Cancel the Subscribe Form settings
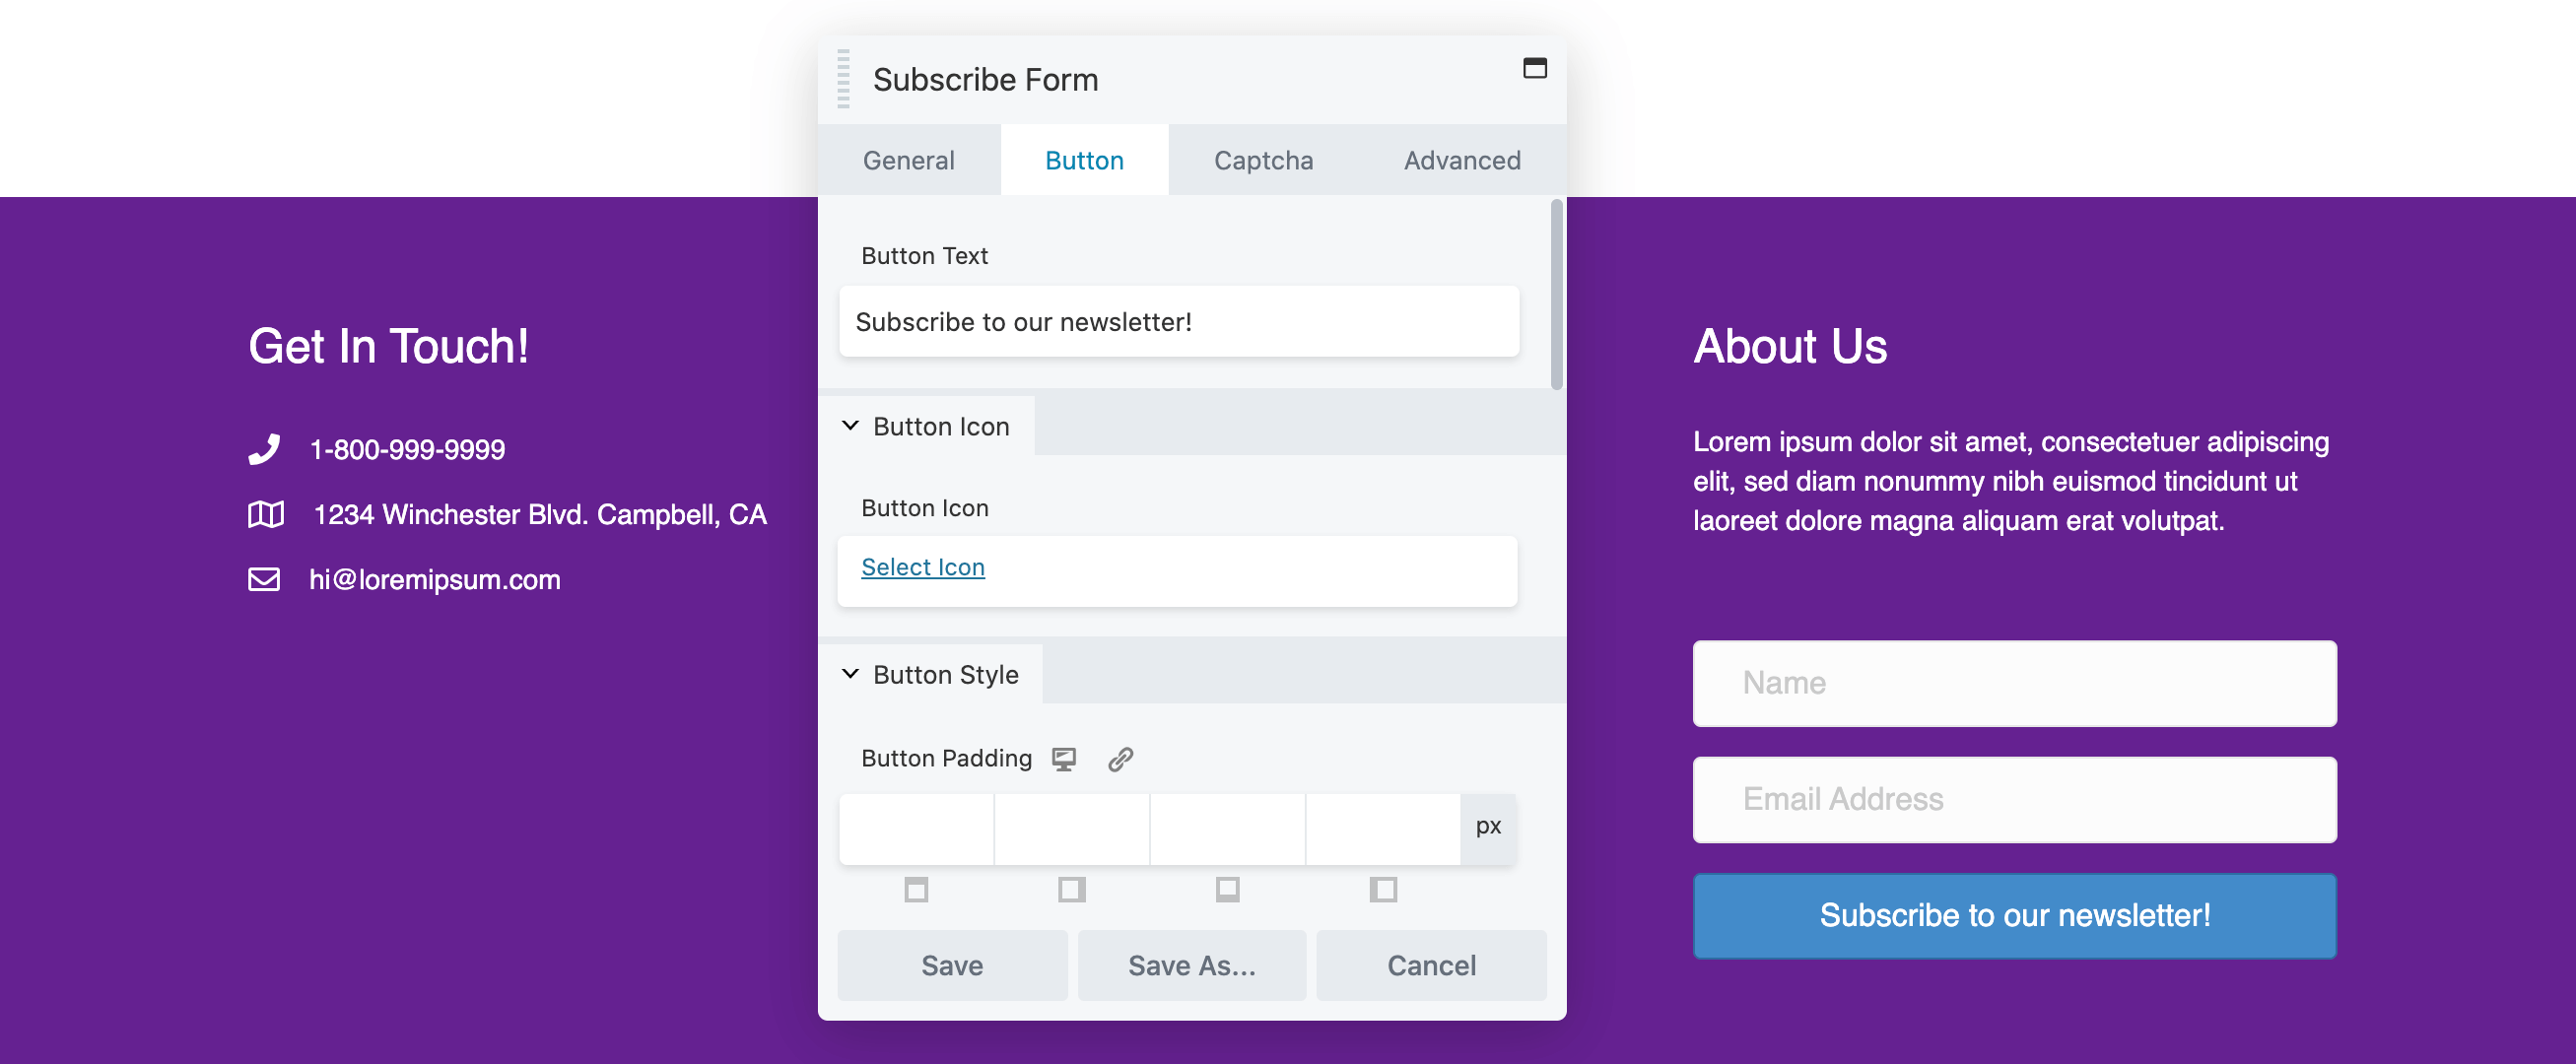Screen dimensions: 2576x1064 (1431, 965)
